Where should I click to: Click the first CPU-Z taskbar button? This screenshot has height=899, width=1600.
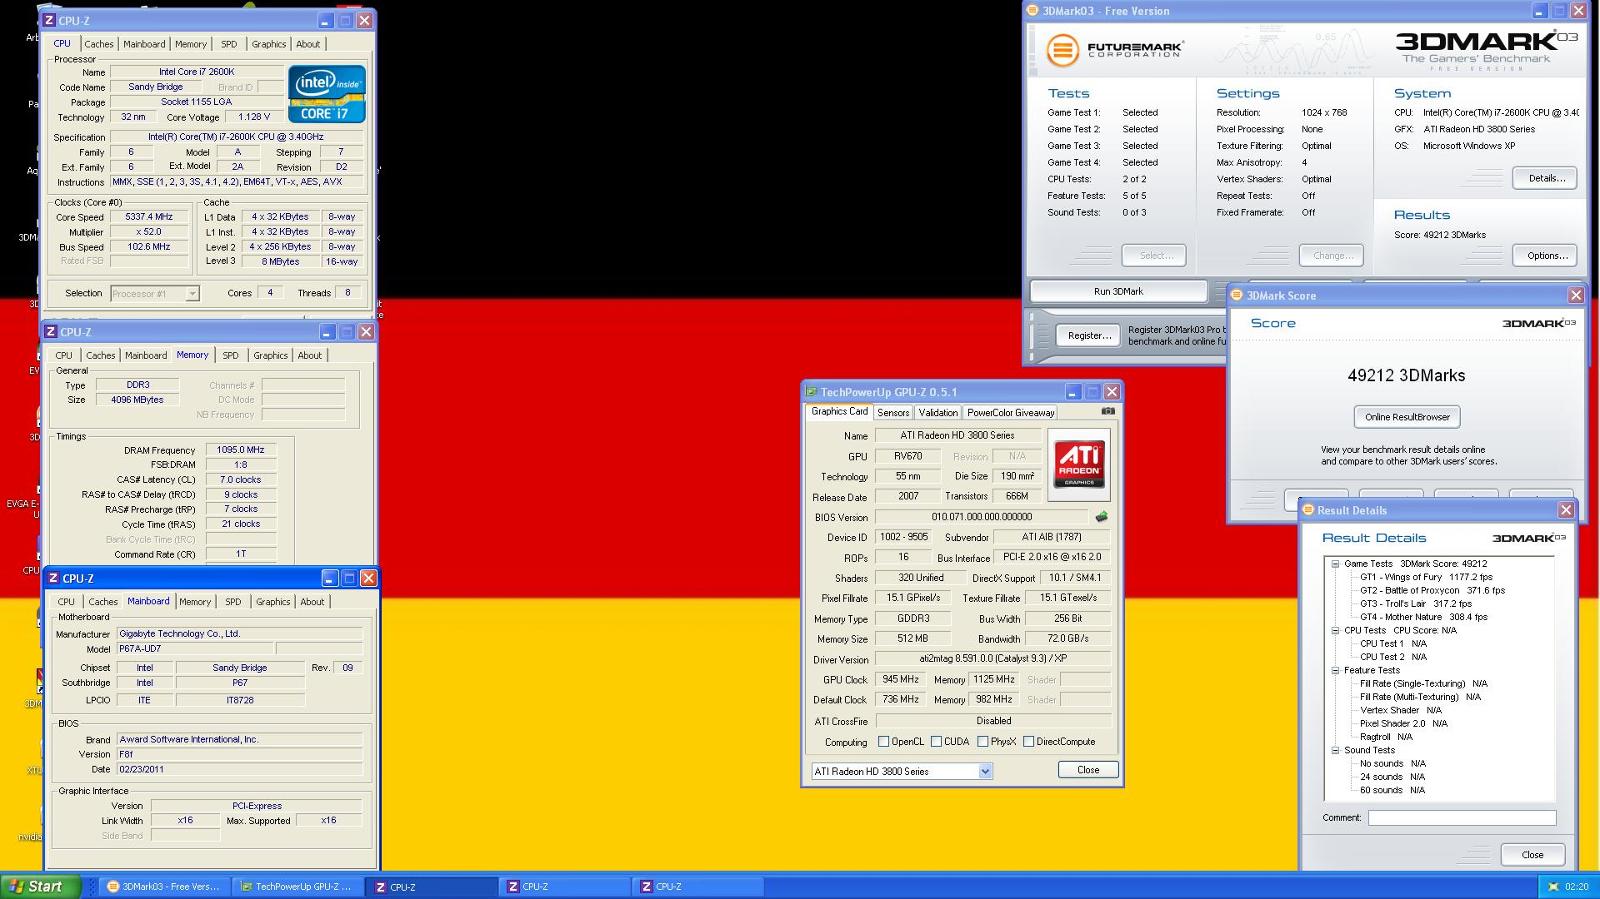click(x=431, y=886)
